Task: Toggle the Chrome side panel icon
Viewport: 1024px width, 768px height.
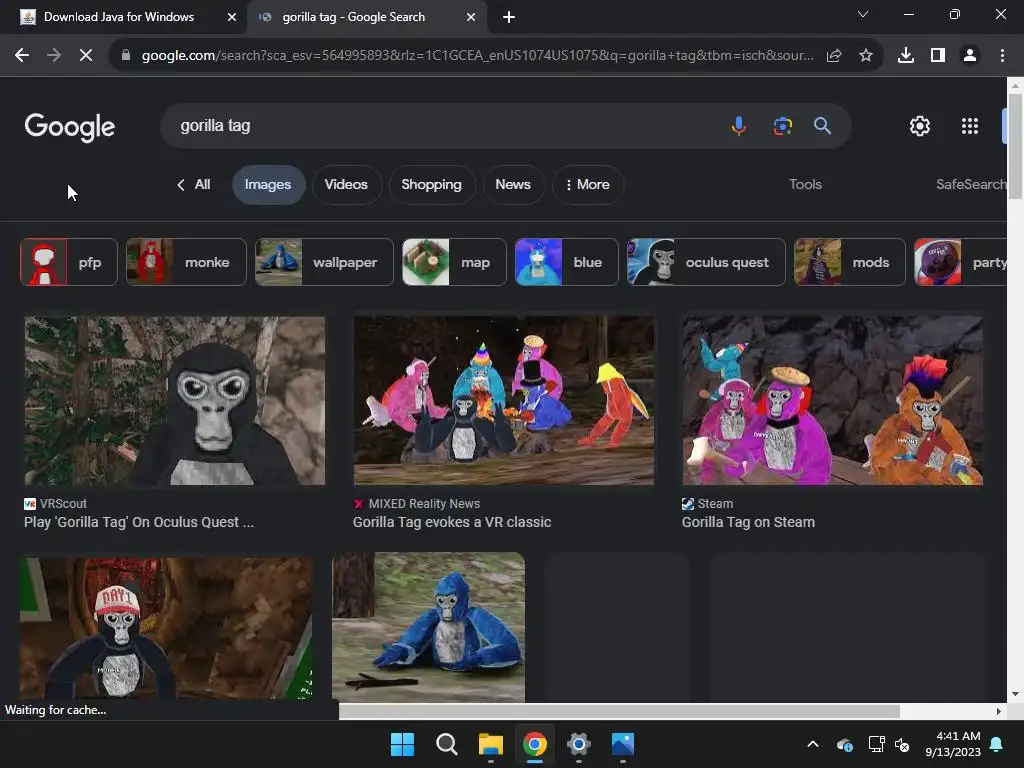Action: pos(937,56)
